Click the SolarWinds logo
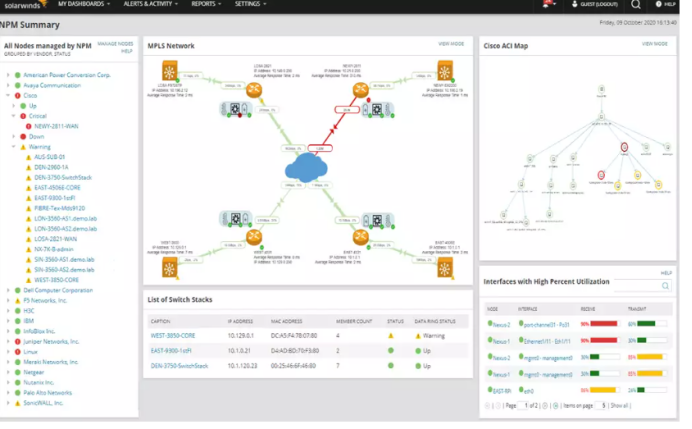The width and height of the screenshot is (692, 429). pyautogui.click(x=25, y=5)
